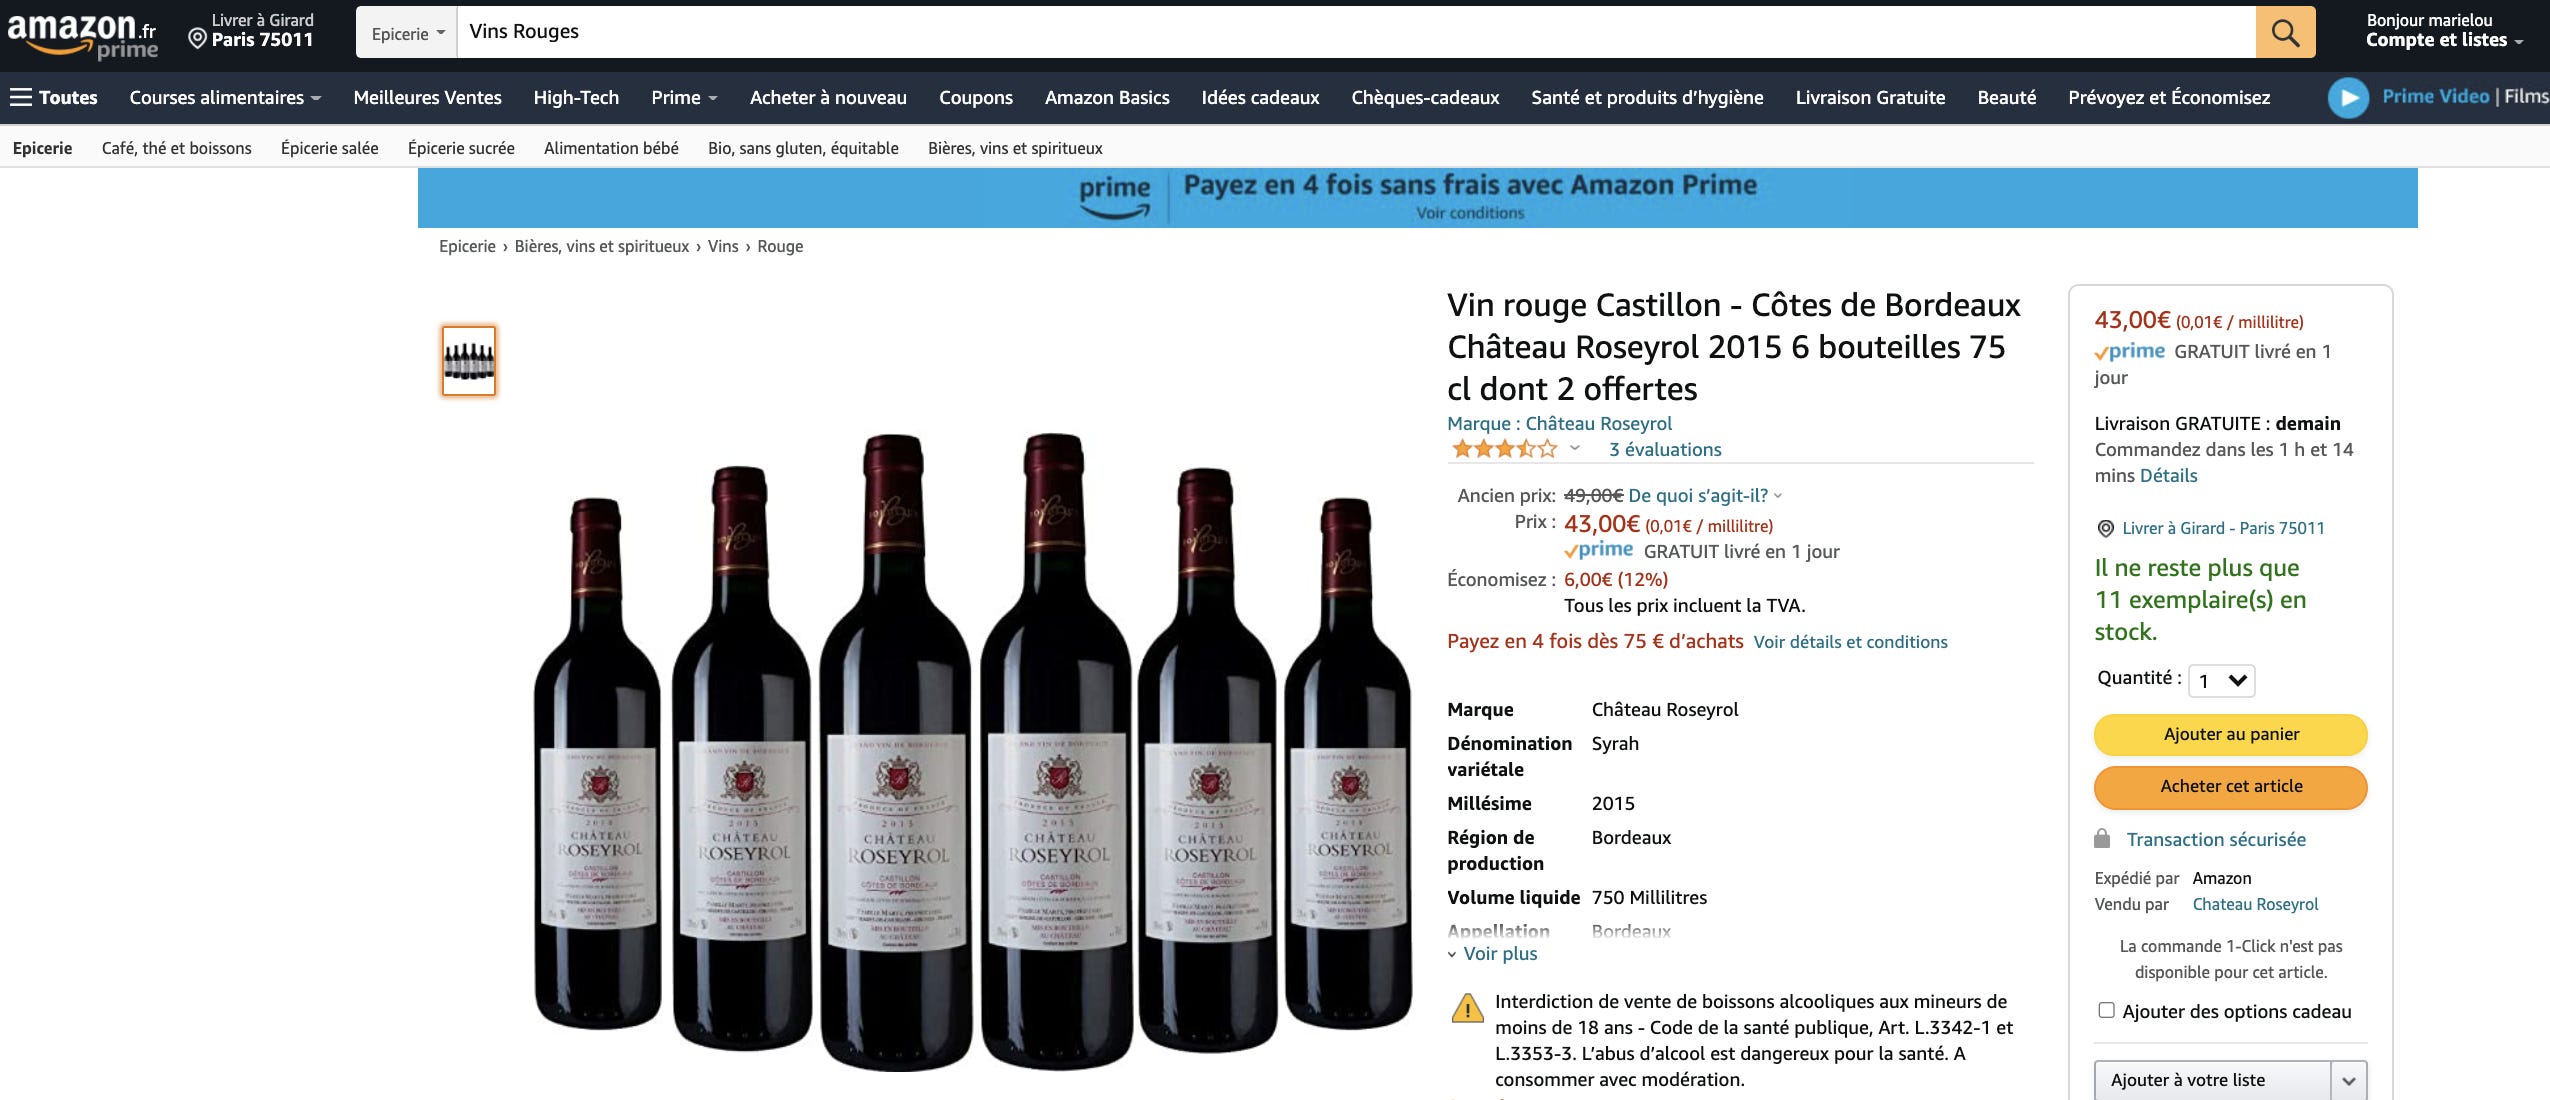2550x1100 pixels.
Task: Select the six bottles thumbnail image
Action: (469, 360)
